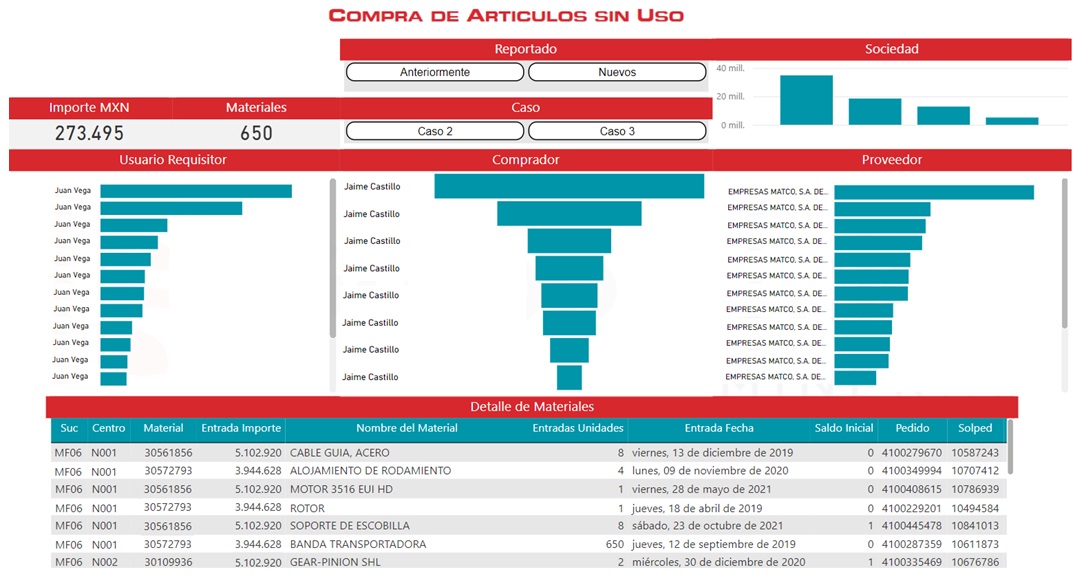
Task: Select the Anteriormente slicer button
Action: 434,72
